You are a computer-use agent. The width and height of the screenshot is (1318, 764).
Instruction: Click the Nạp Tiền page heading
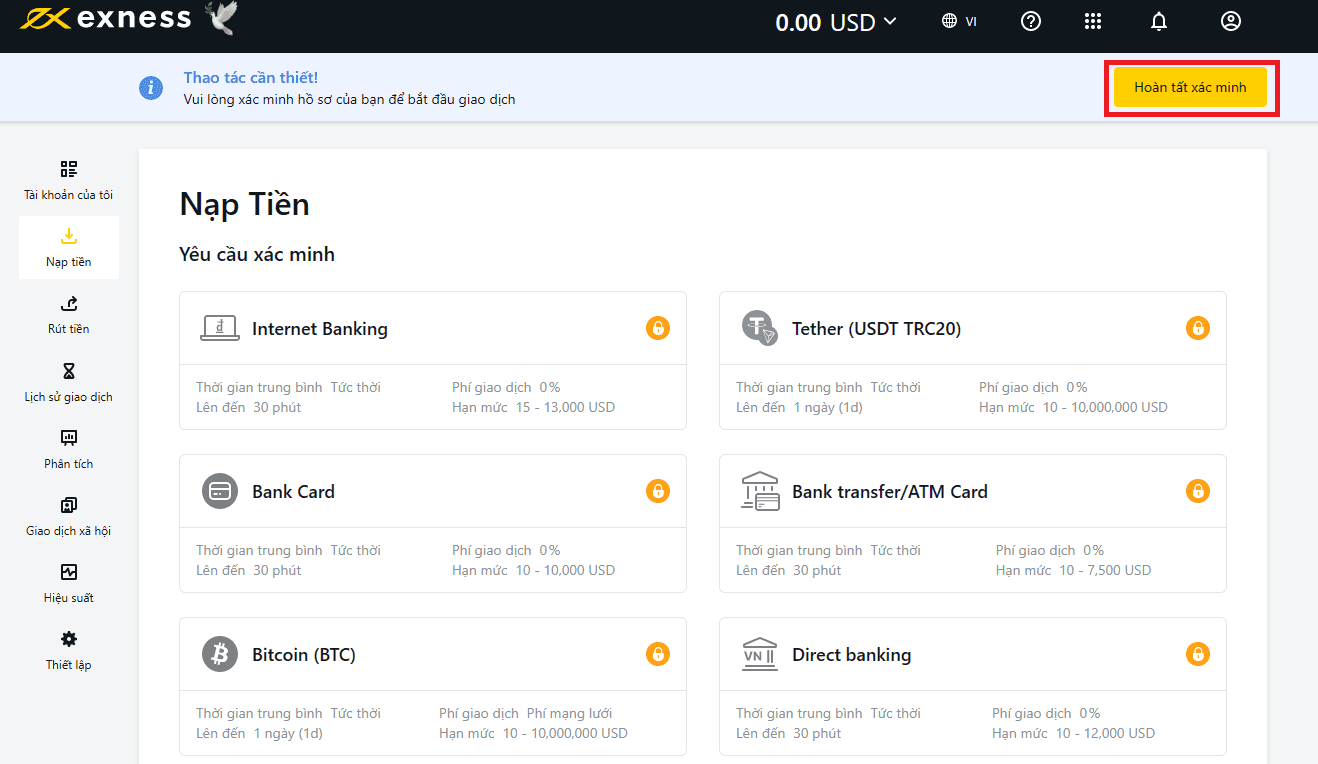coord(245,204)
